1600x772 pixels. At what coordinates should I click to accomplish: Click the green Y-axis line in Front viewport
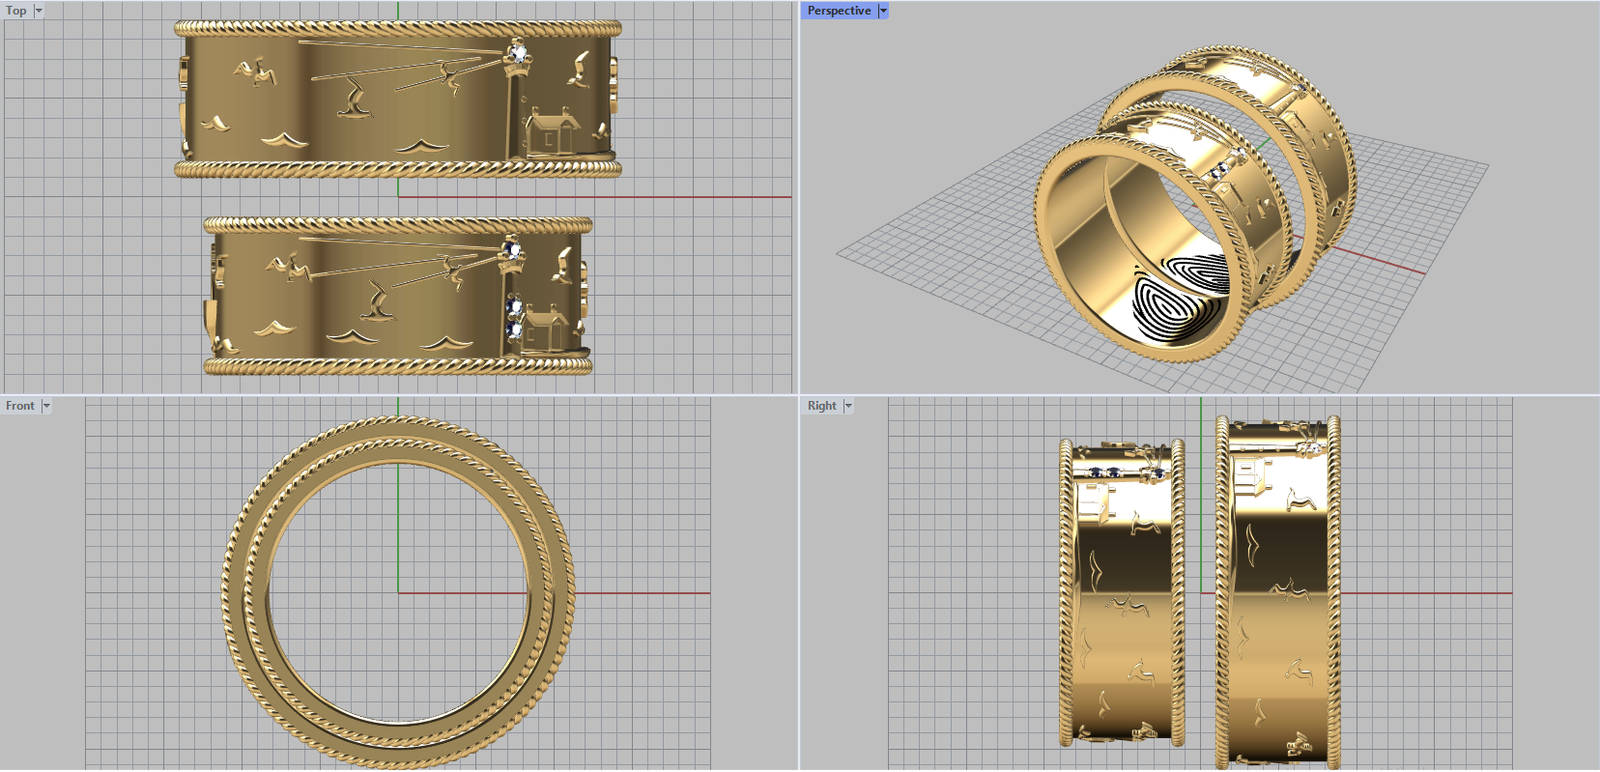pyautogui.click(x=398, y=520)
